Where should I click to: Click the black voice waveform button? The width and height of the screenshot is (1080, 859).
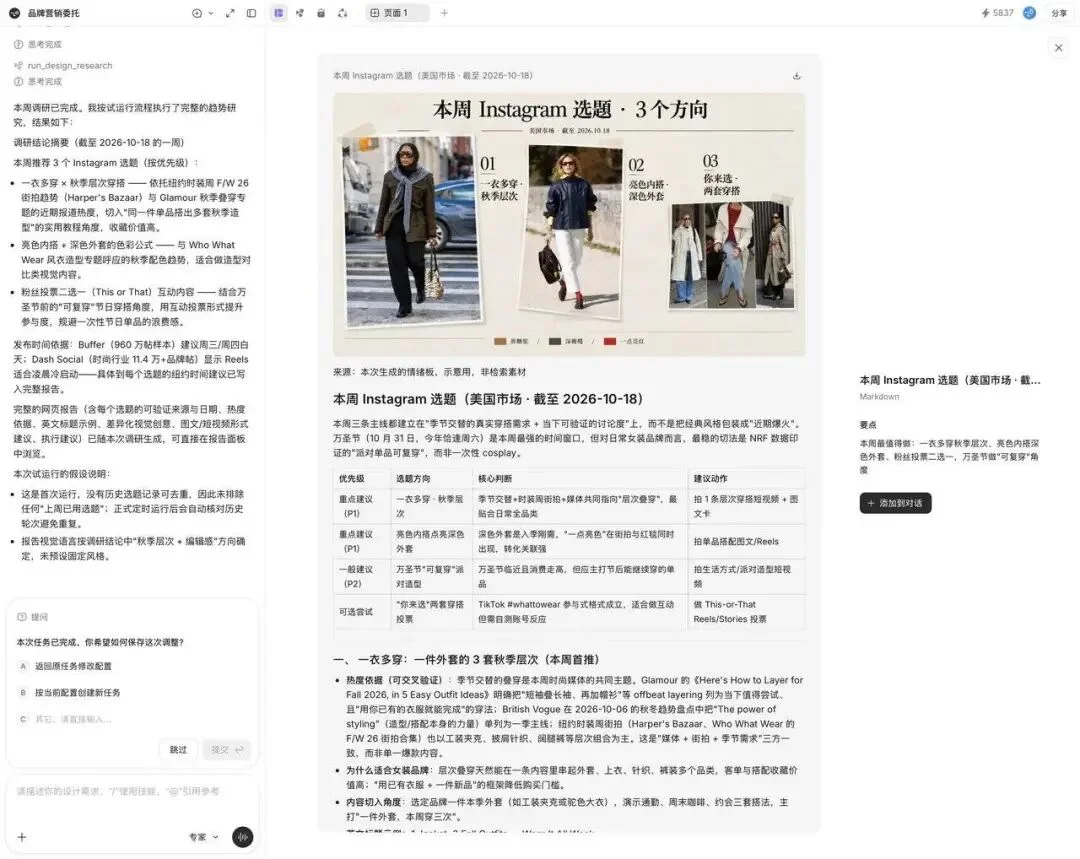point(242,837)
